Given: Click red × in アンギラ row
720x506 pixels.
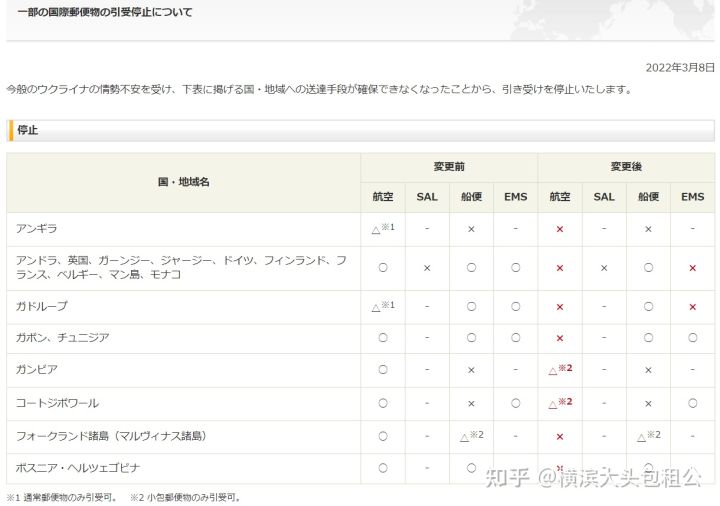Looking at the screenshot, I should (x=560, y=229).
